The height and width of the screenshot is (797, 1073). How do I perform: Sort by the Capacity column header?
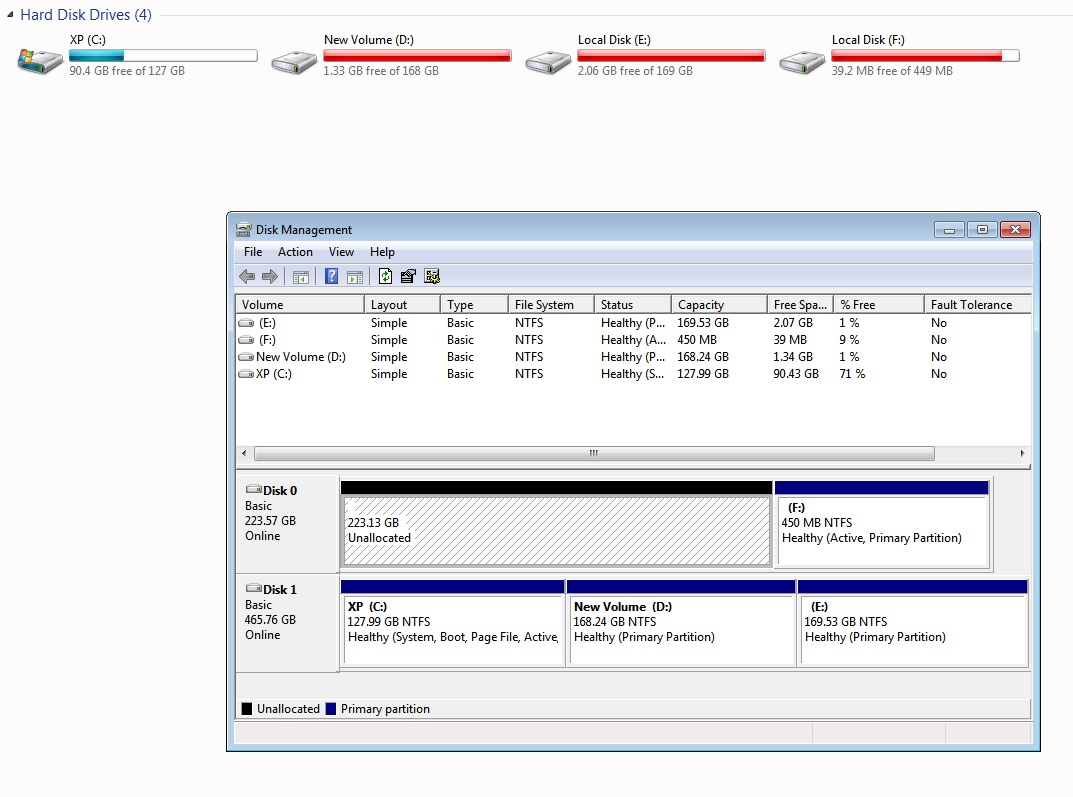click(x=719, y=304)
